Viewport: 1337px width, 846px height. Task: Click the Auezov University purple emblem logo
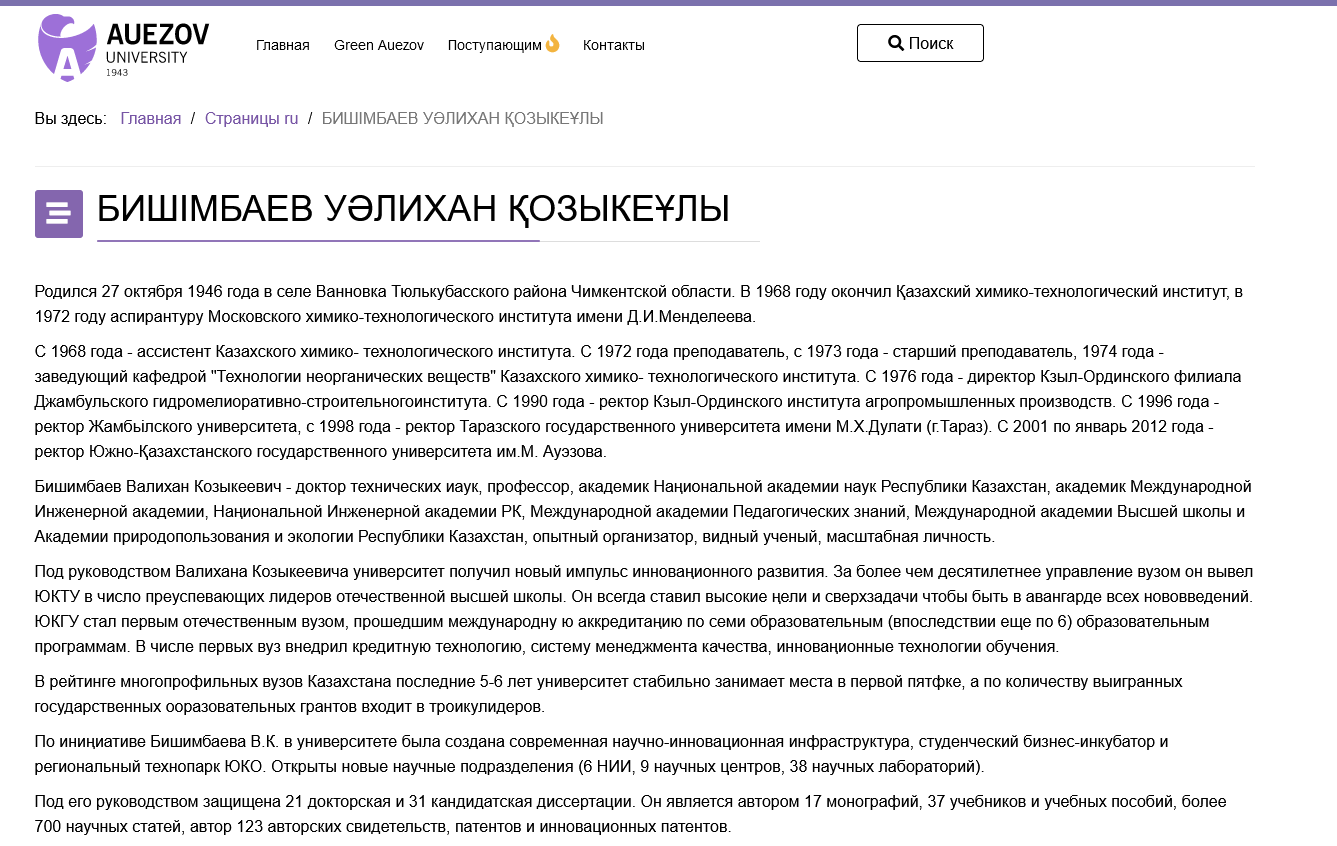(67, 47)
